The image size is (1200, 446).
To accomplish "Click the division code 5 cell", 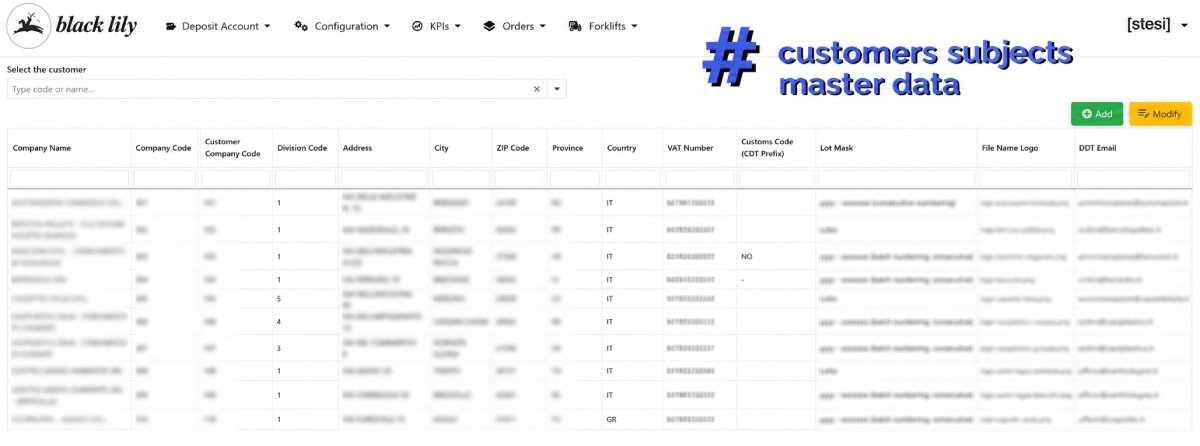I will (x=305, y=298).
